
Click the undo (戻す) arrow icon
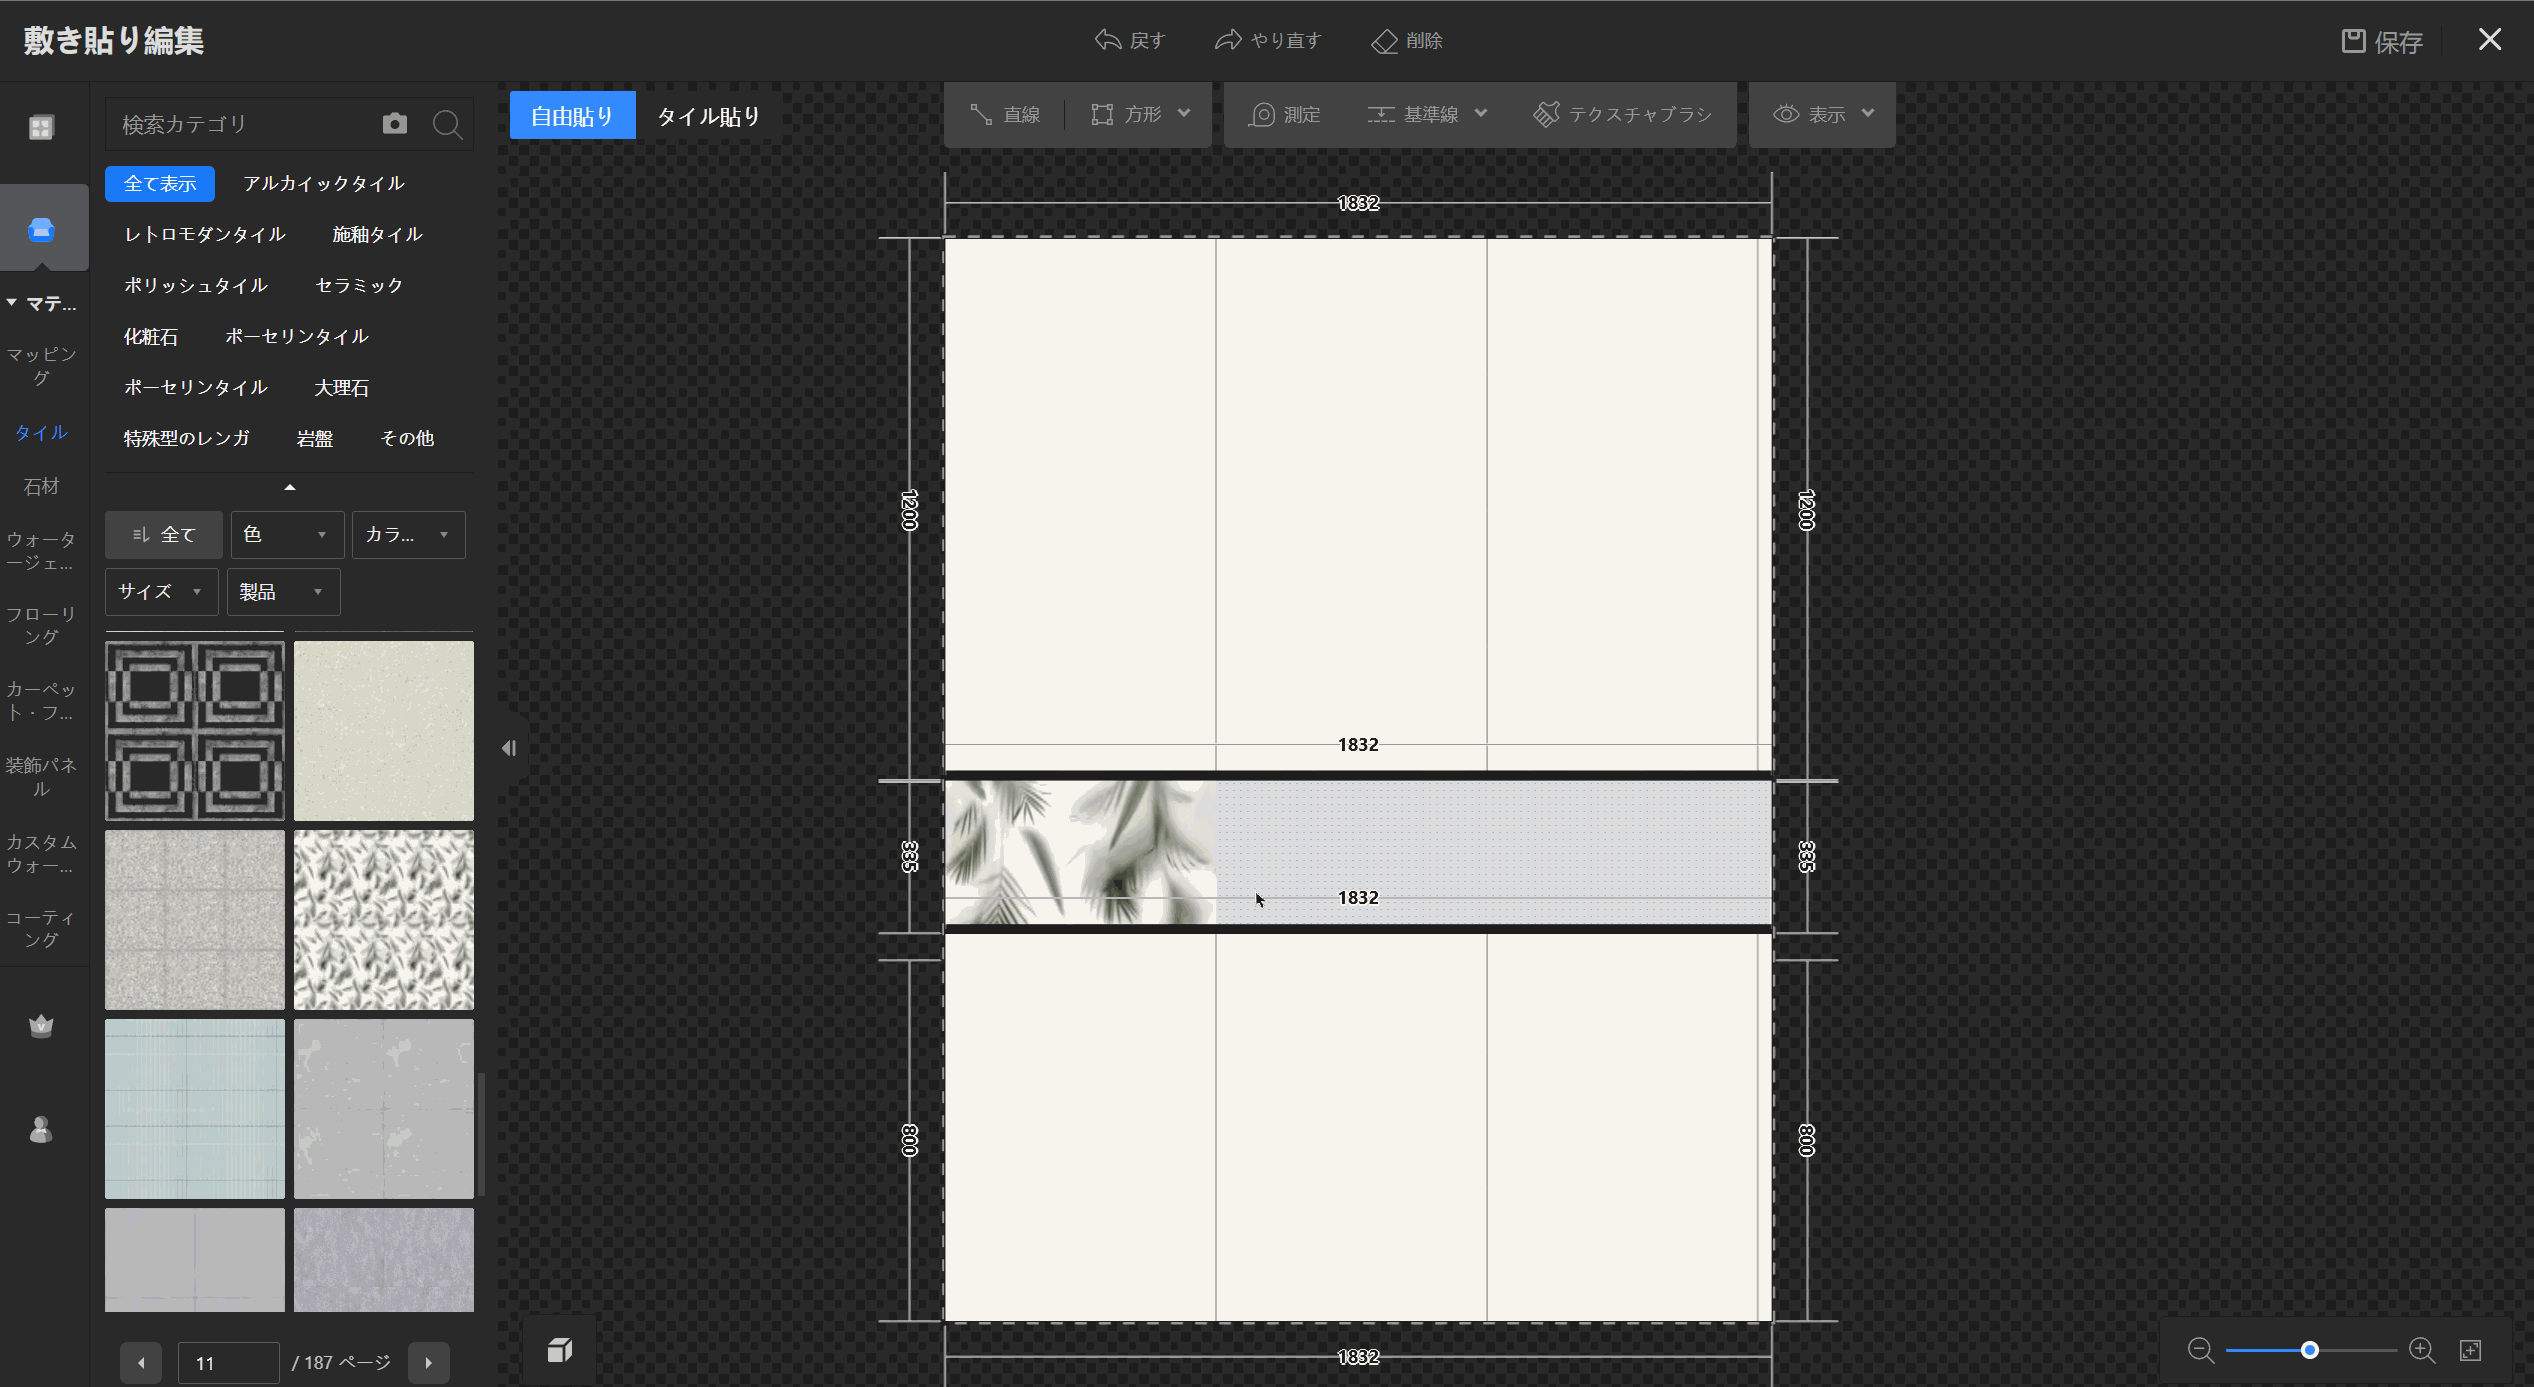[1107, 40]
